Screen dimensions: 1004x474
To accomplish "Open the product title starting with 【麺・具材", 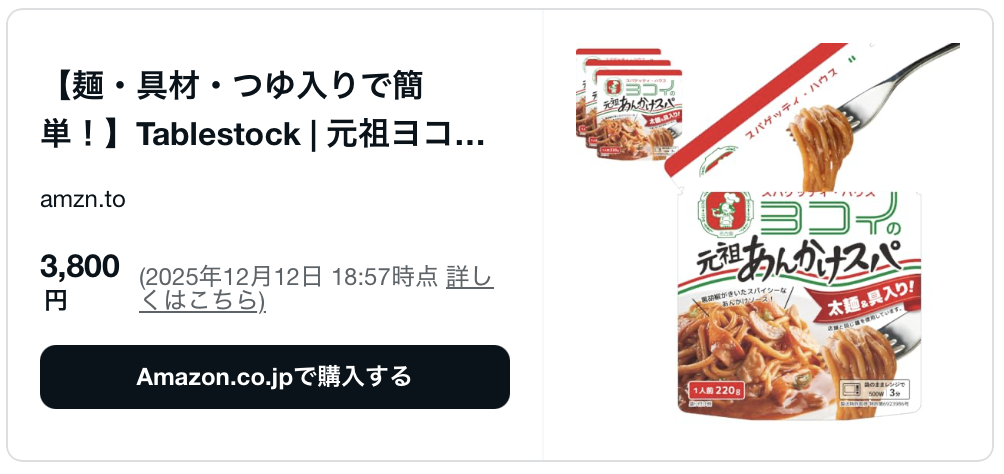I will pos(263,110).
